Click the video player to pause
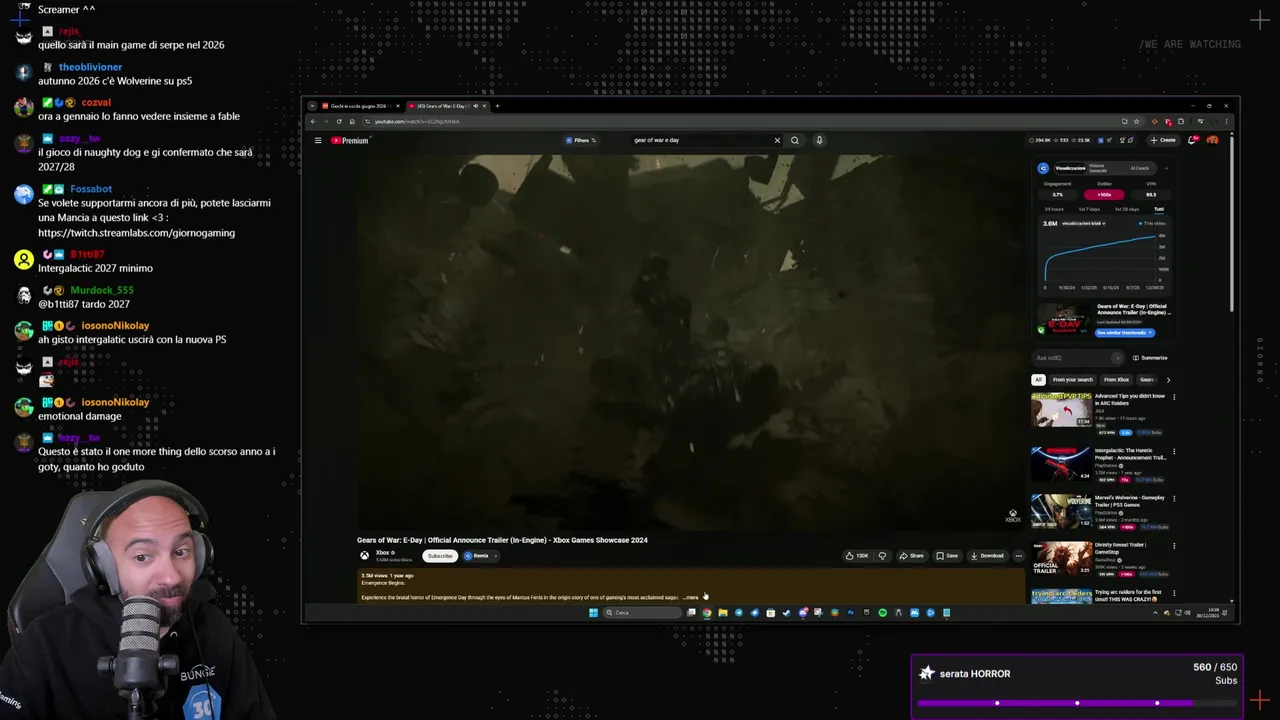The height and width of the screenshot is (720, 1280). pyautogui.click(x=690, y=340)
